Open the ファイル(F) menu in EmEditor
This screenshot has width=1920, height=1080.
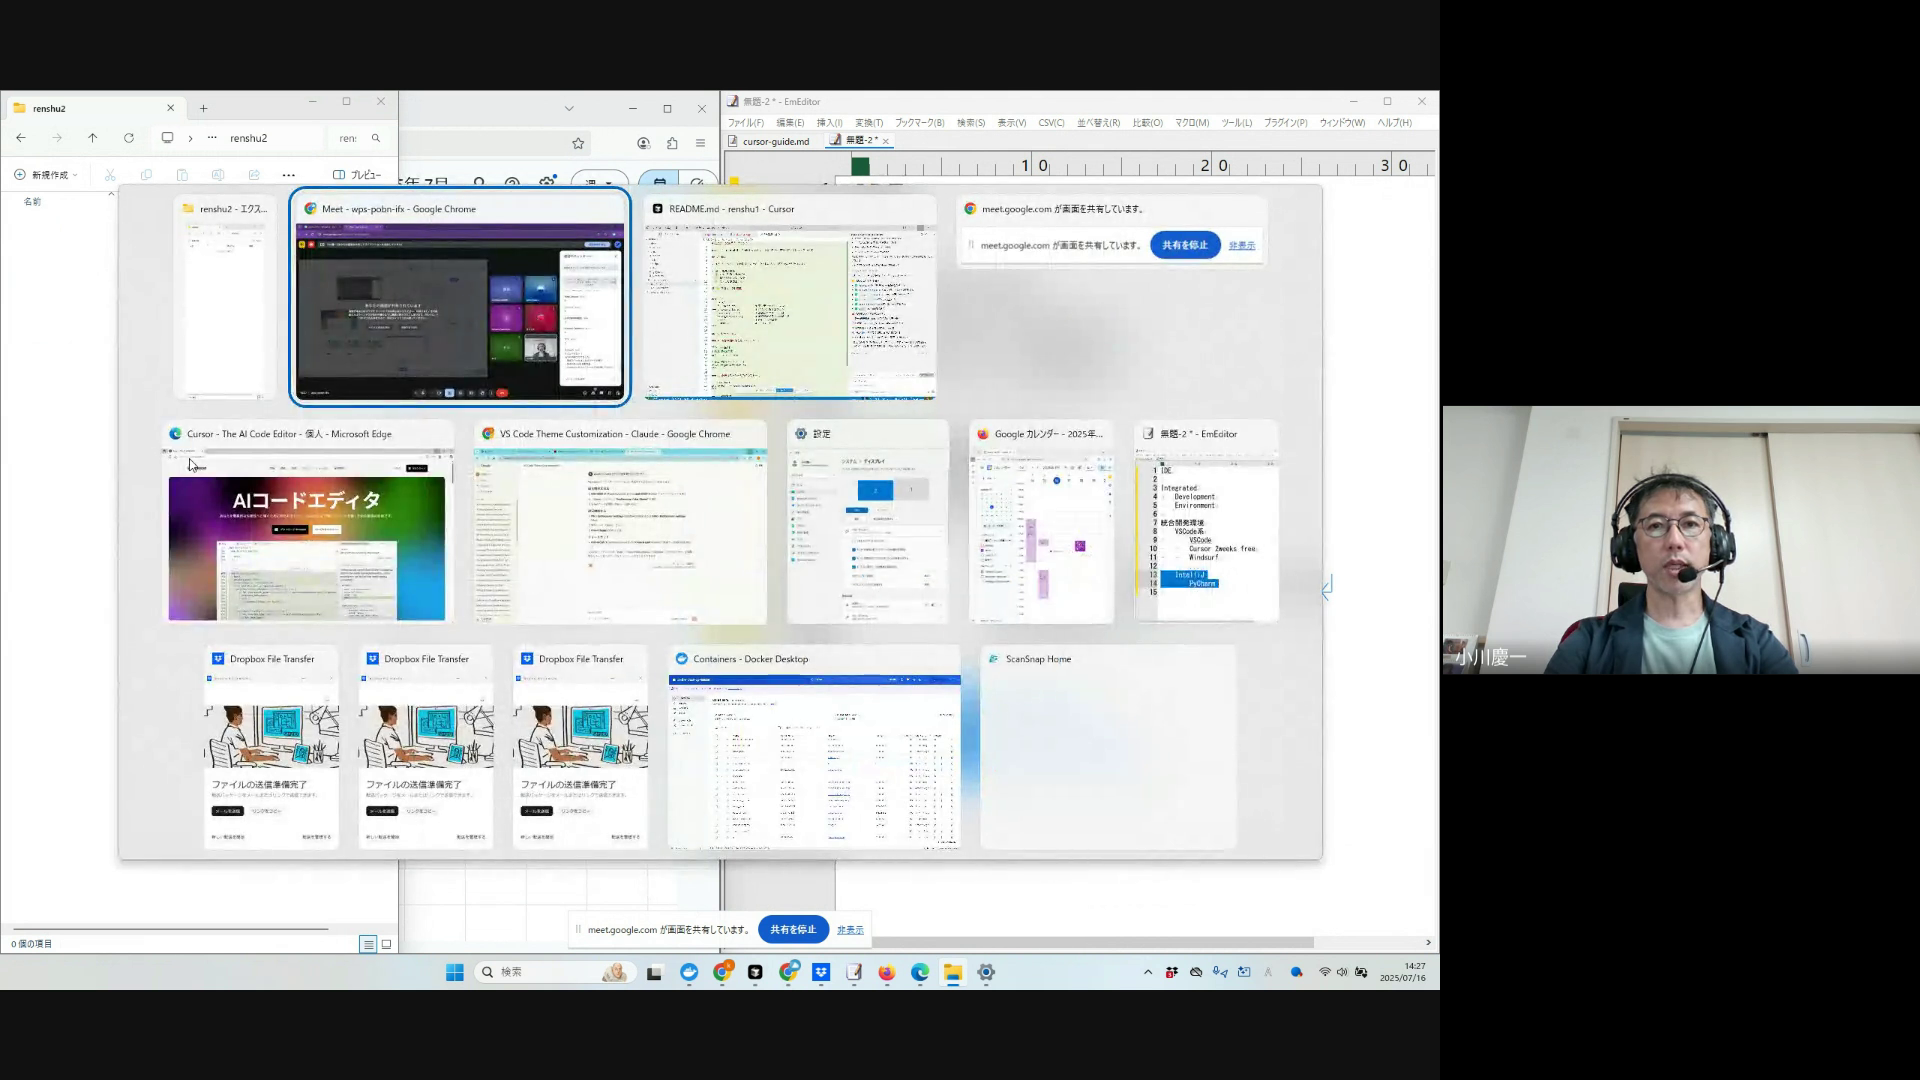coord(745,123)
